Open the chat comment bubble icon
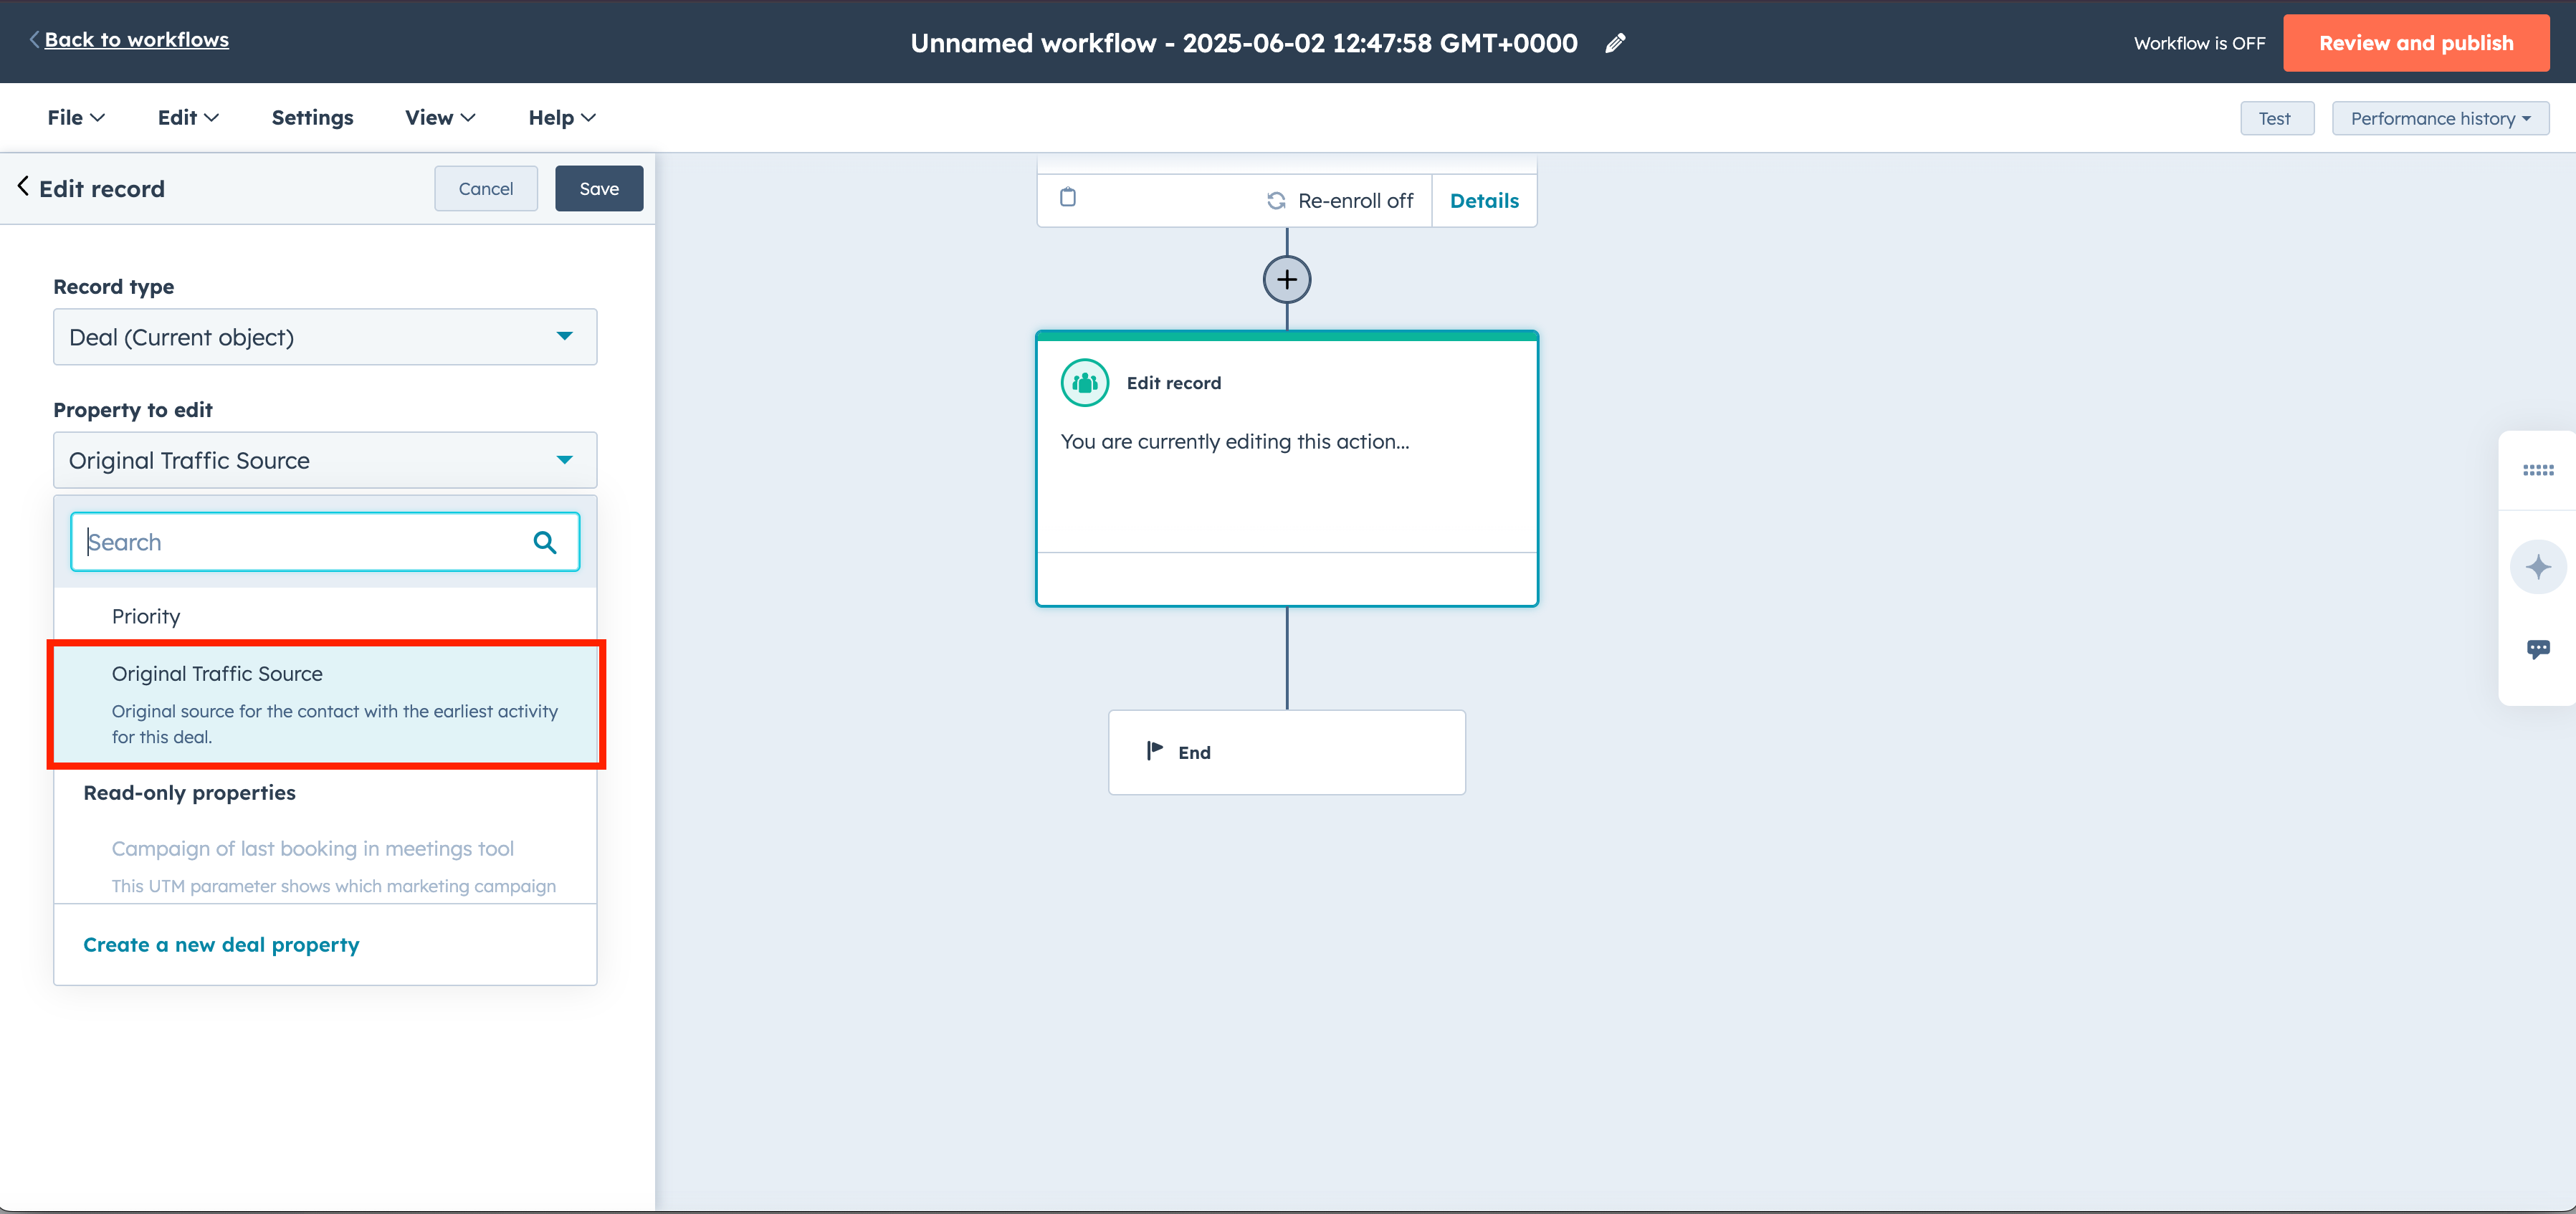 point(2538,649)
